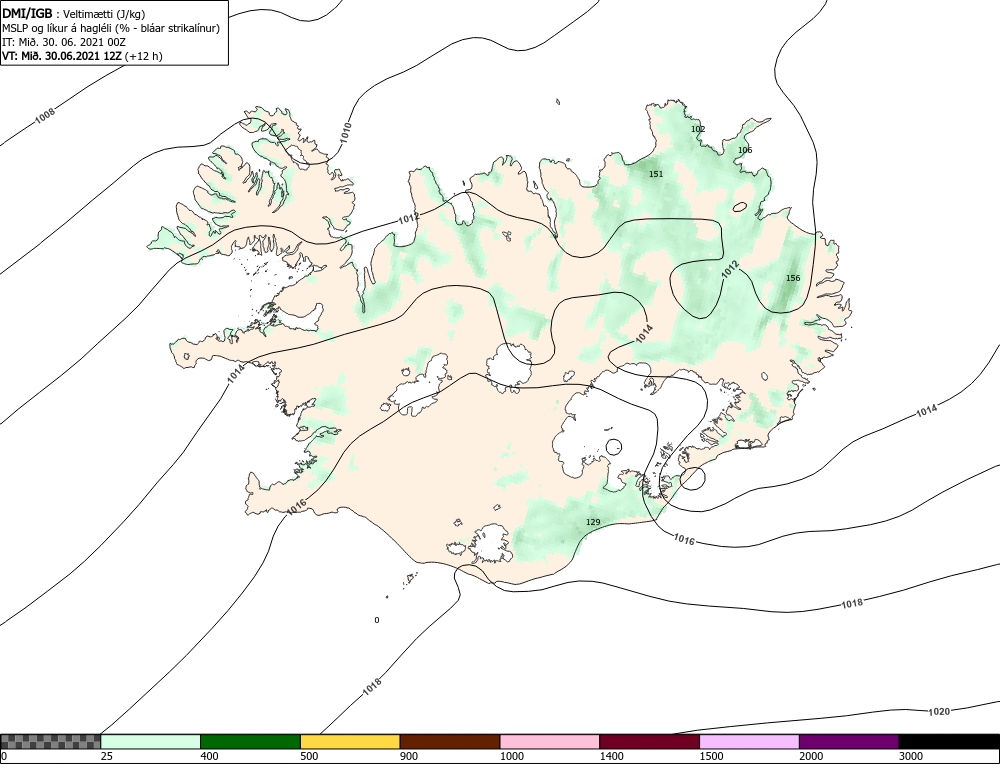Click the dark maroon 1400–1500 legend swatch
Viewport: 1000px width, 764px height.
(x=649, y=741)
